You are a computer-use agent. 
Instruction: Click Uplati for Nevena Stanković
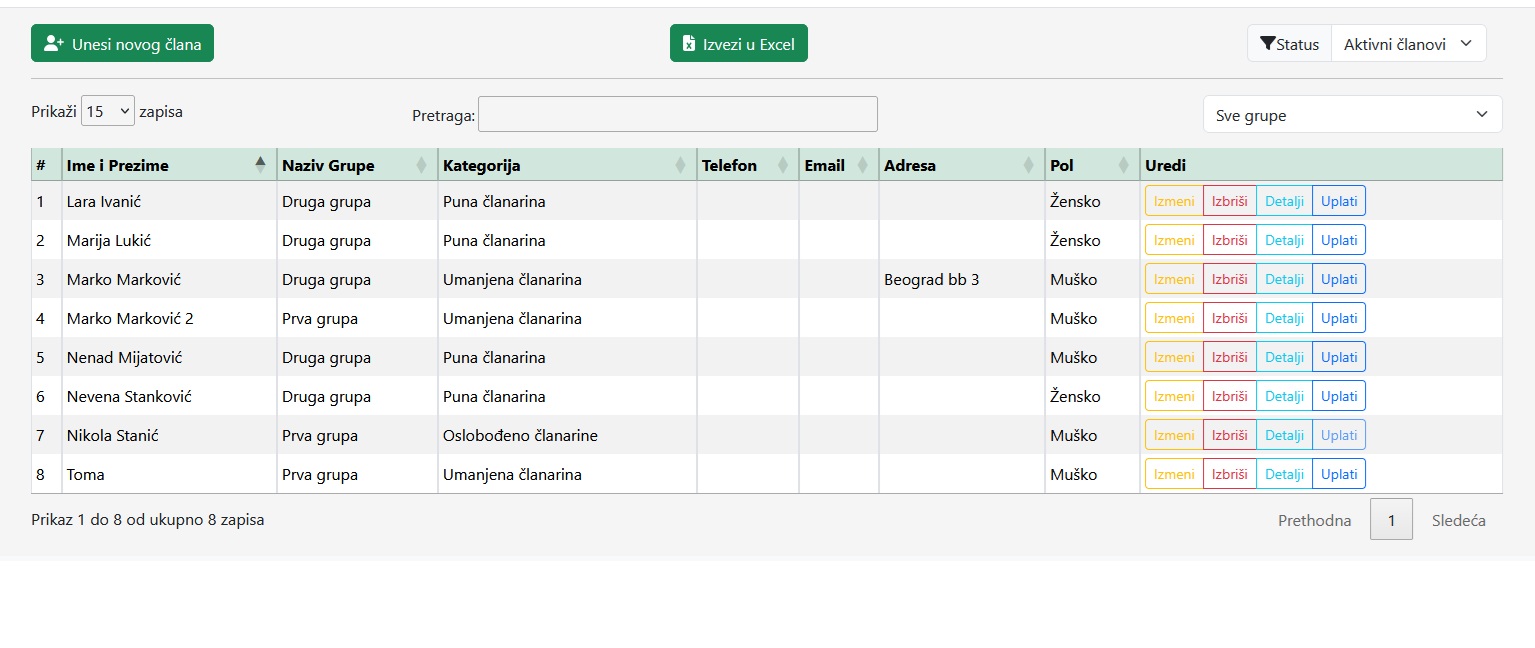tap(1339, 396)
